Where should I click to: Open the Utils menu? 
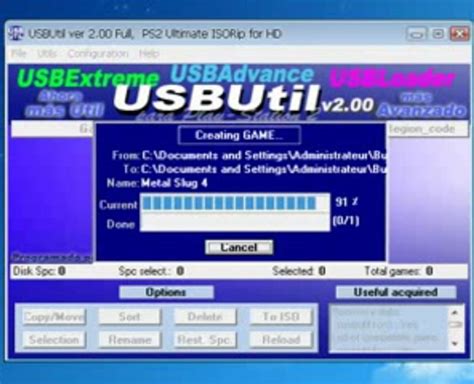(47, 53)
